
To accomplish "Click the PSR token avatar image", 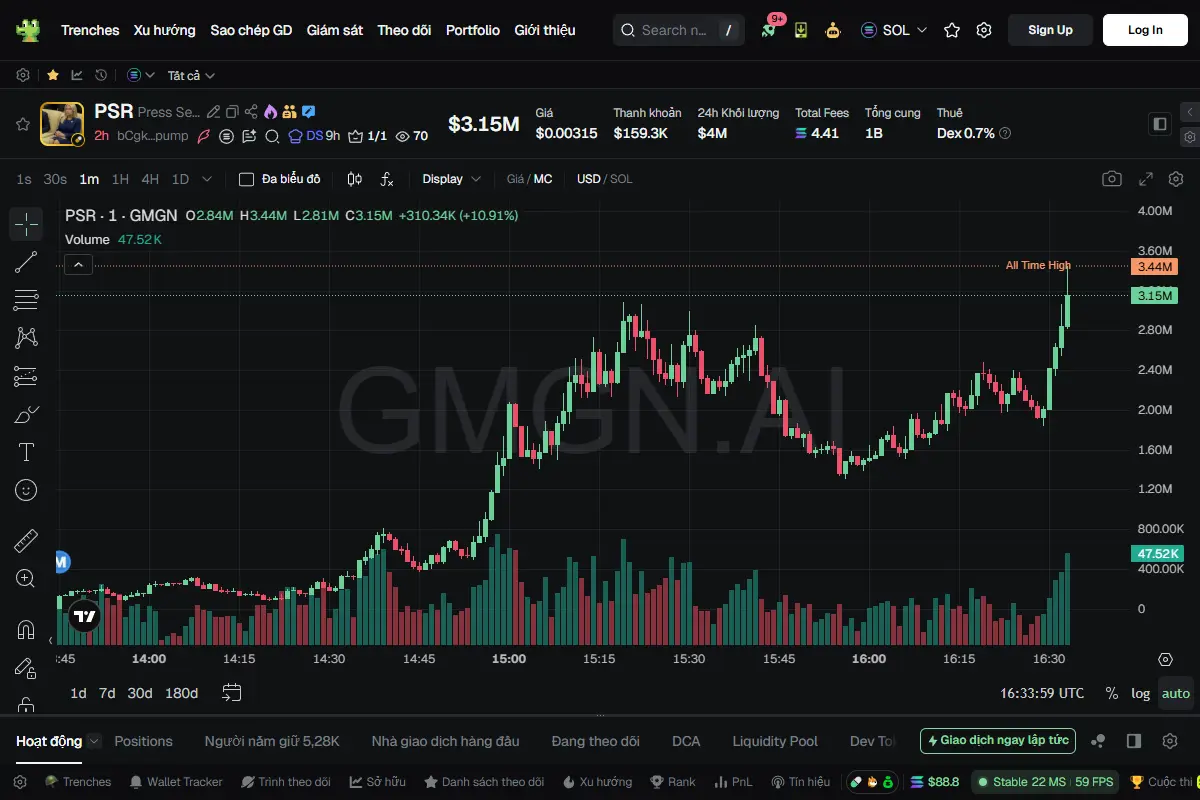I will [62, 124].
